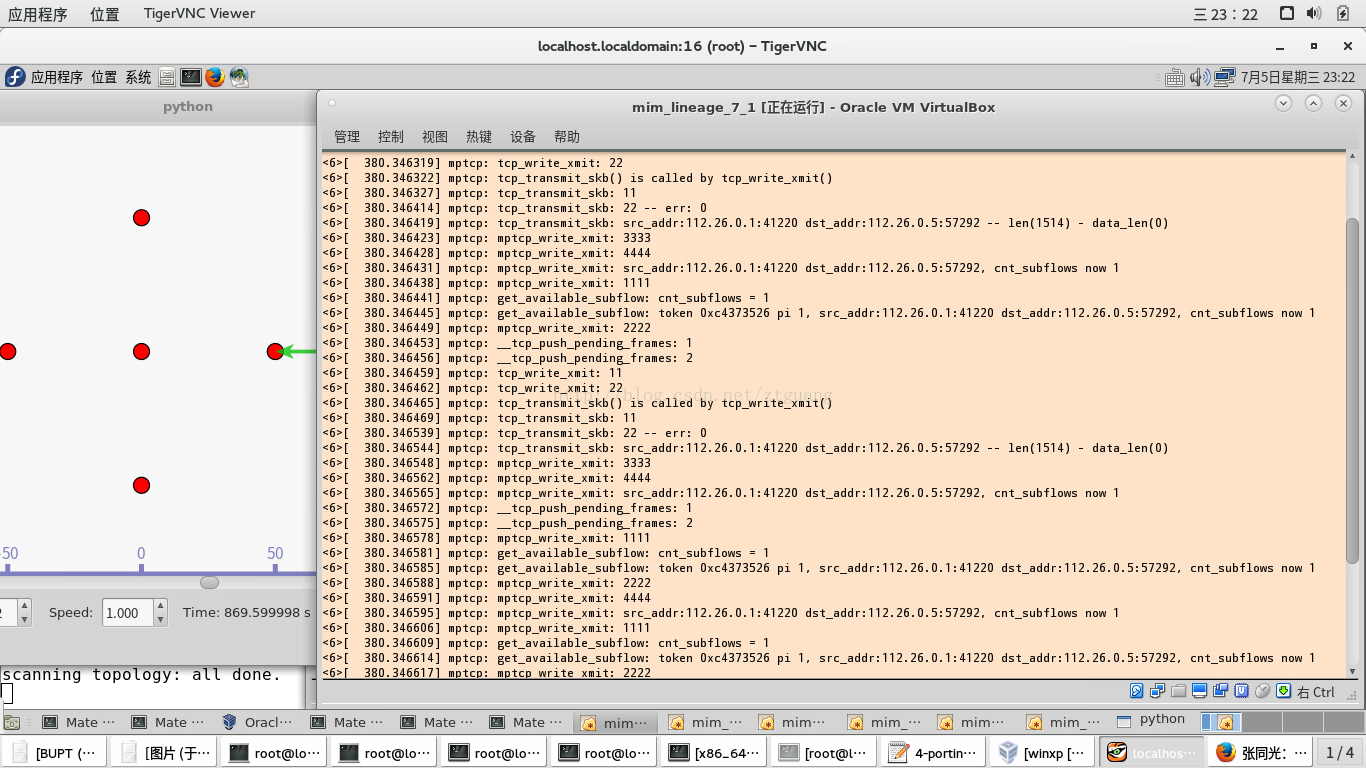Click the network adapters icon in VirtualBox status bar
The height and width of the screenshot is (768, 1366).
point(1157,691)
